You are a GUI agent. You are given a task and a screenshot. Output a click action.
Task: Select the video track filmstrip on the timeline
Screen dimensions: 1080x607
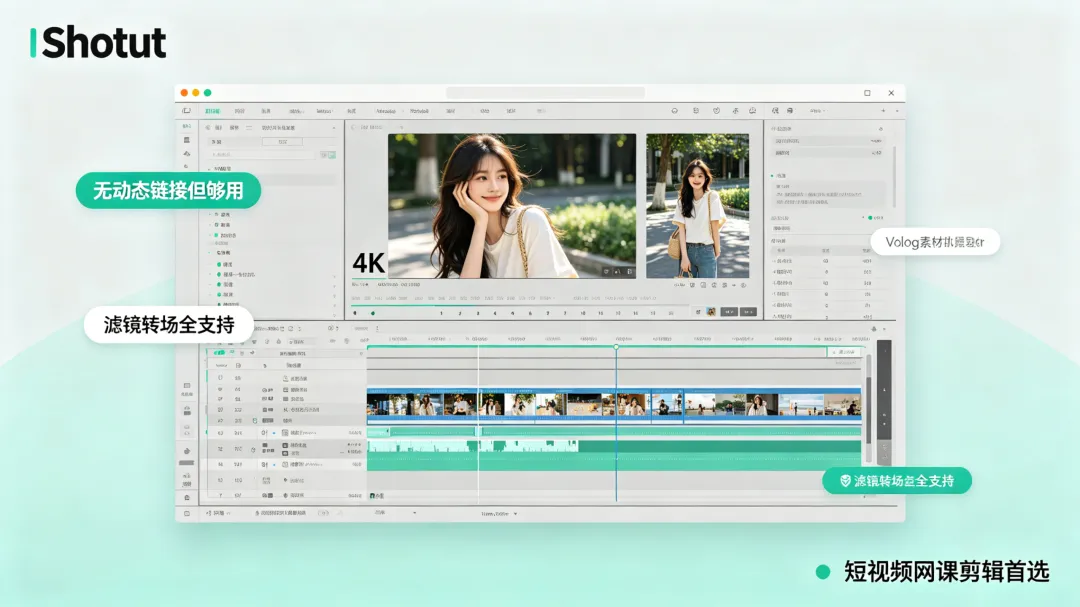614,404
